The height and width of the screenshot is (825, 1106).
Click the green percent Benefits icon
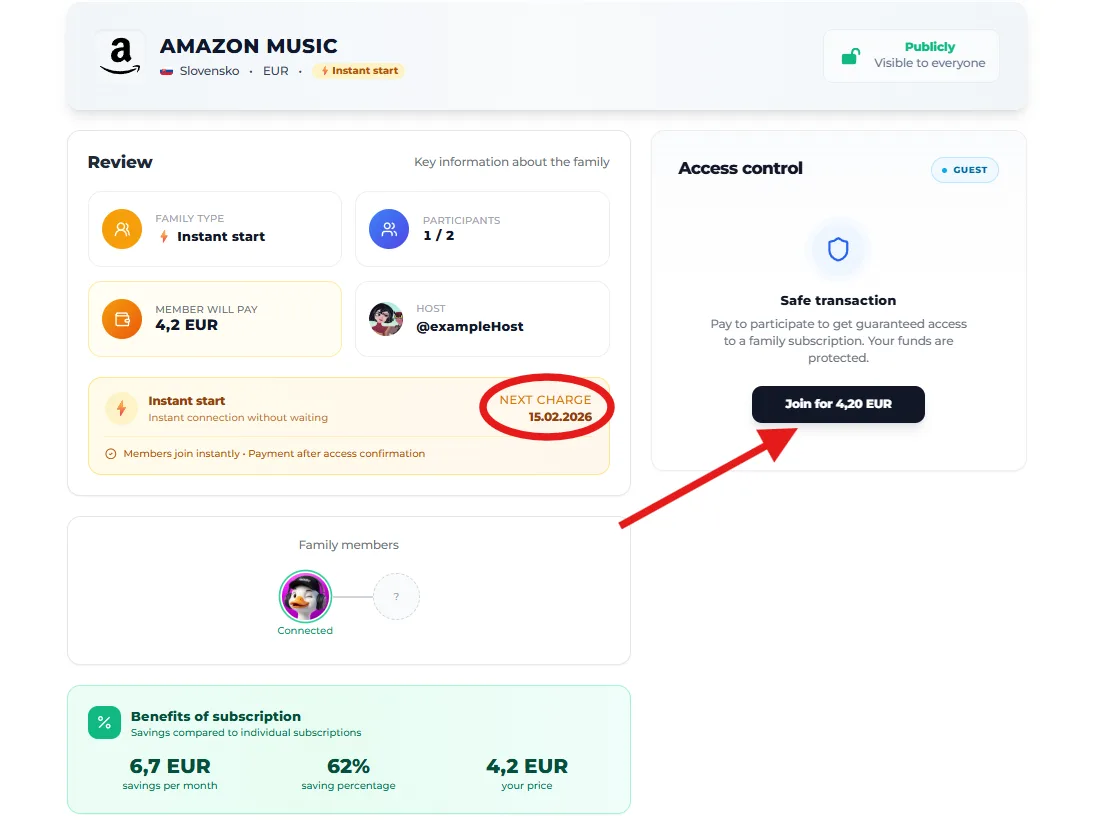[x=104, y=723]
